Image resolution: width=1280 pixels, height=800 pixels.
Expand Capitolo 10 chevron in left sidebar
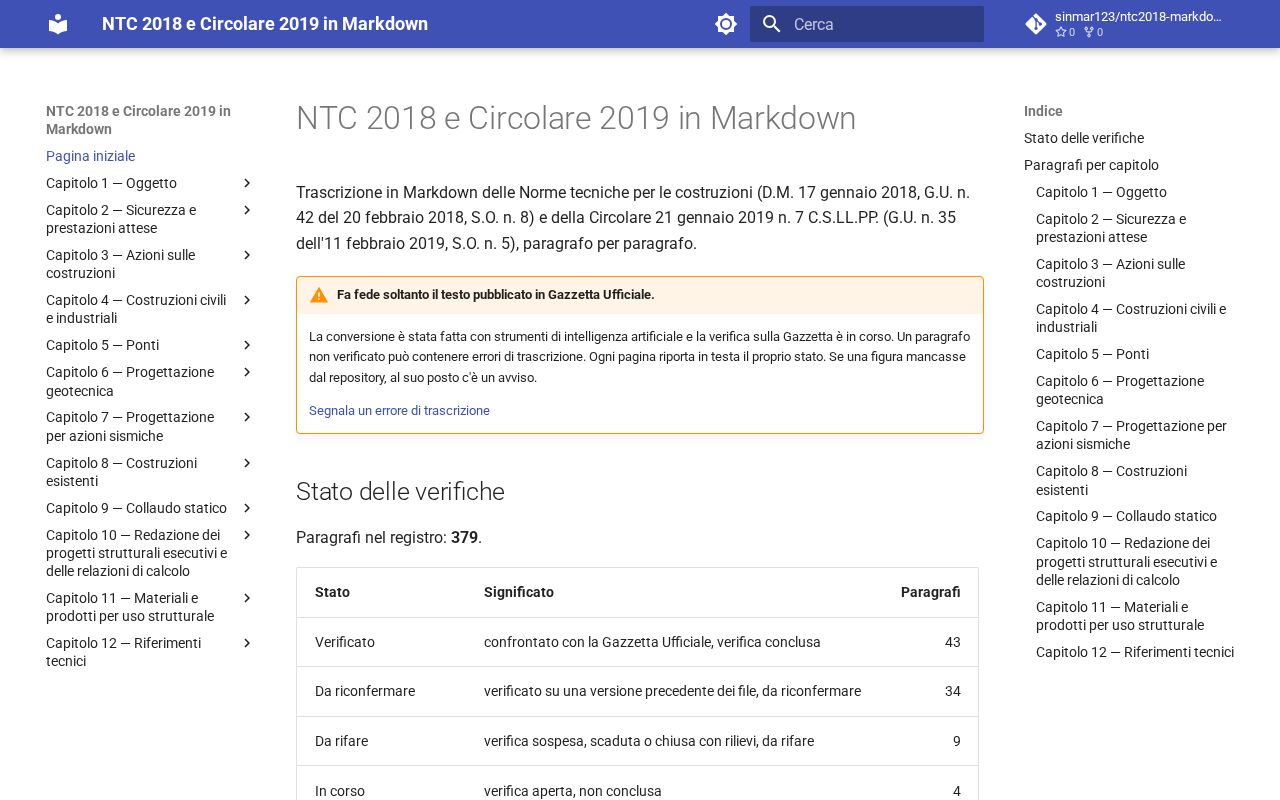point(247,535)
